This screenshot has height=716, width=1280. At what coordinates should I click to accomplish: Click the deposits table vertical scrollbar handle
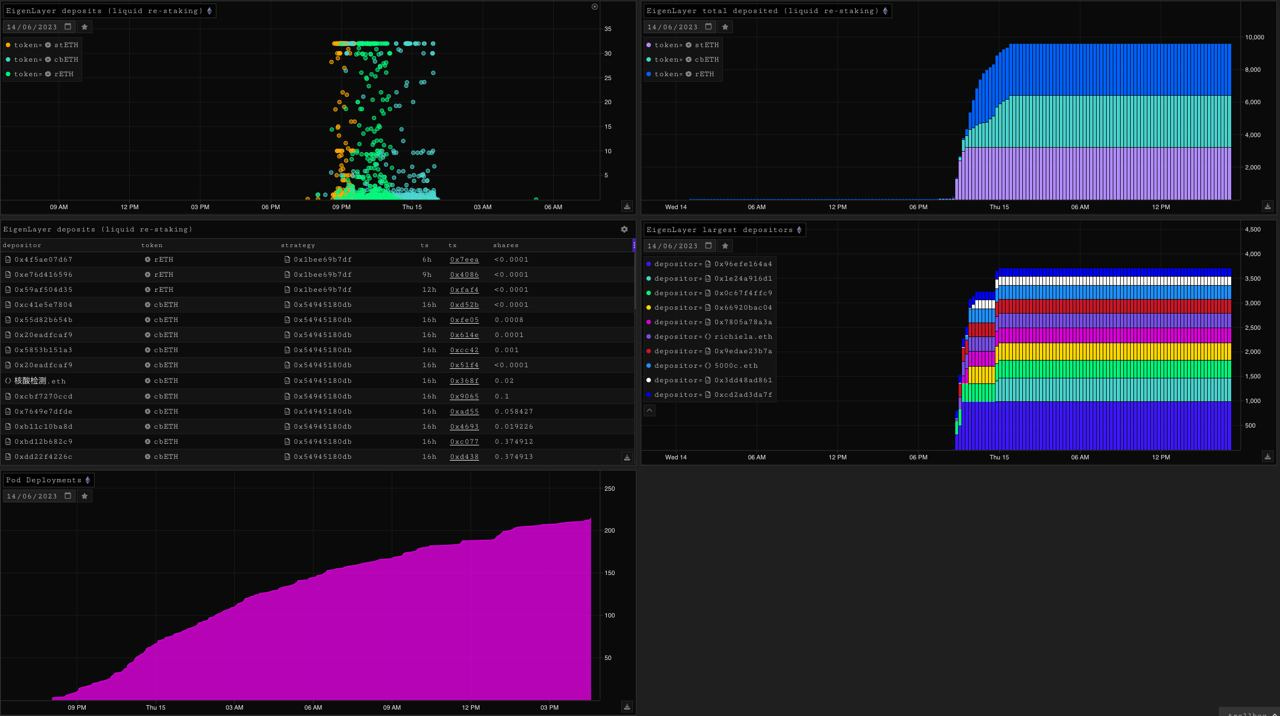coord(634,245)
